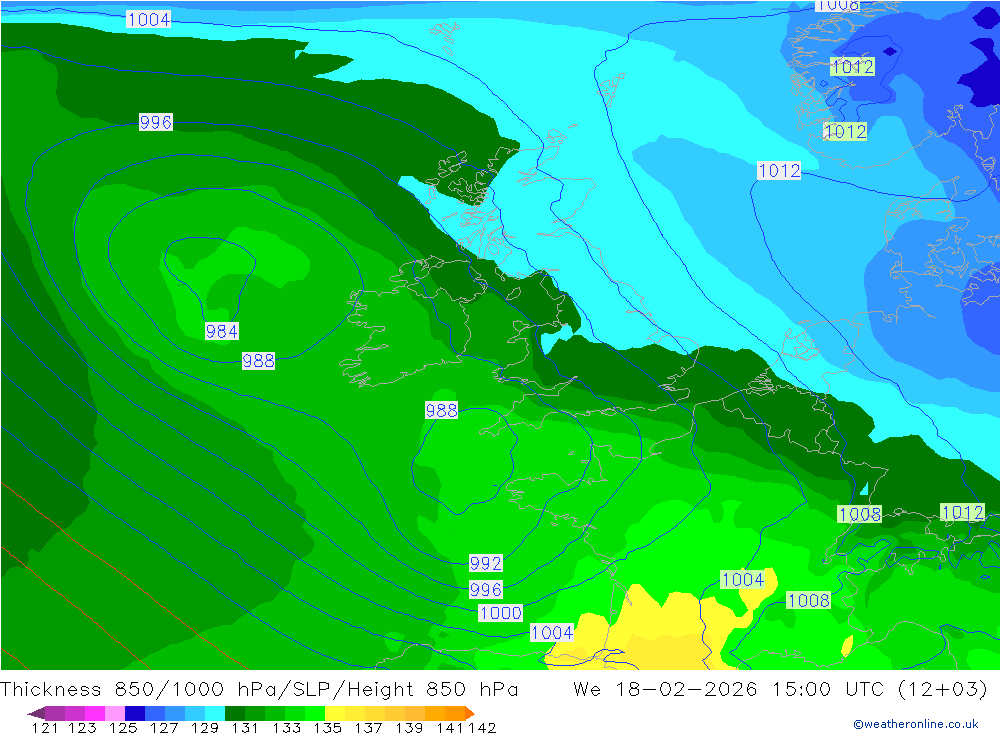Click the purple left arrow of legend
The image size is (1000, 733).
pyautogui.click(x=36, y=713)
